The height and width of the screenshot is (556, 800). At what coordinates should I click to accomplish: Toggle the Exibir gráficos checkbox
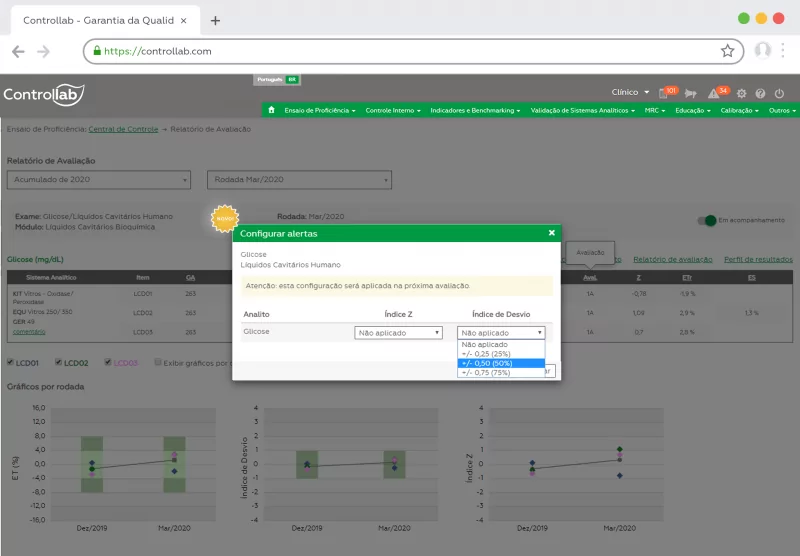pyautogui.click(x=158, y=362)
